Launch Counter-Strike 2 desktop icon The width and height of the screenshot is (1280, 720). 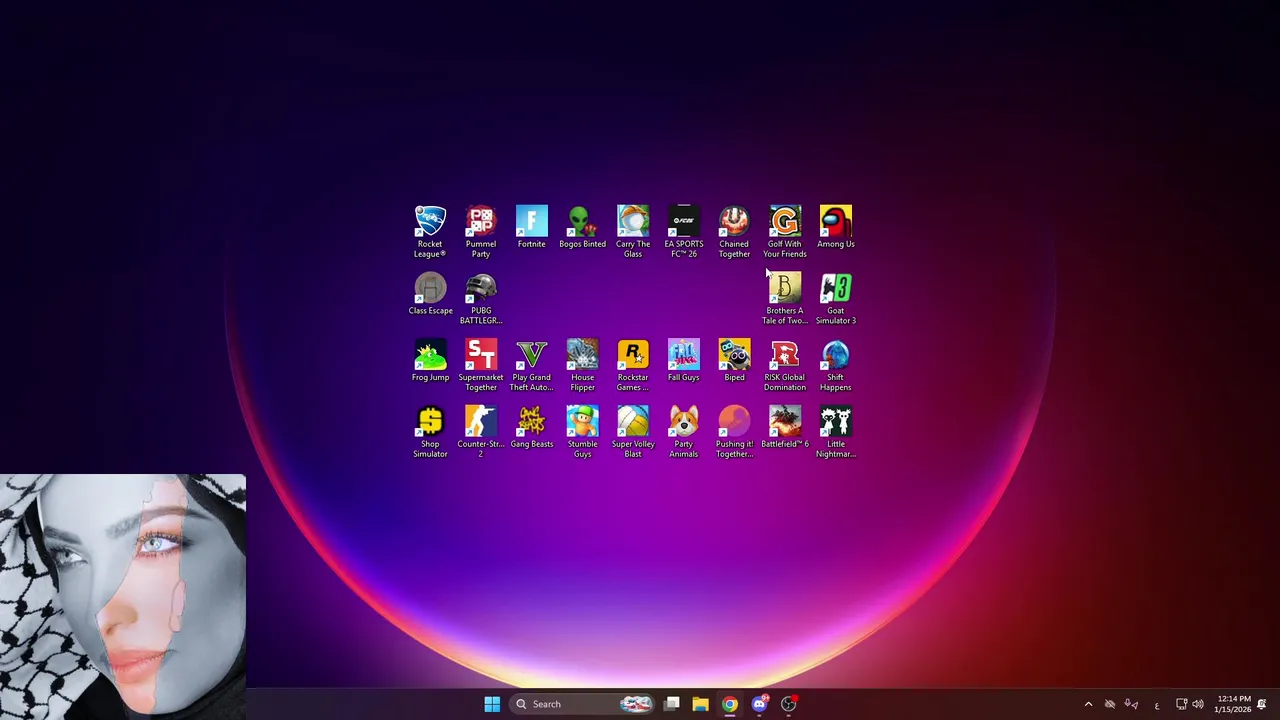[481, 432]
